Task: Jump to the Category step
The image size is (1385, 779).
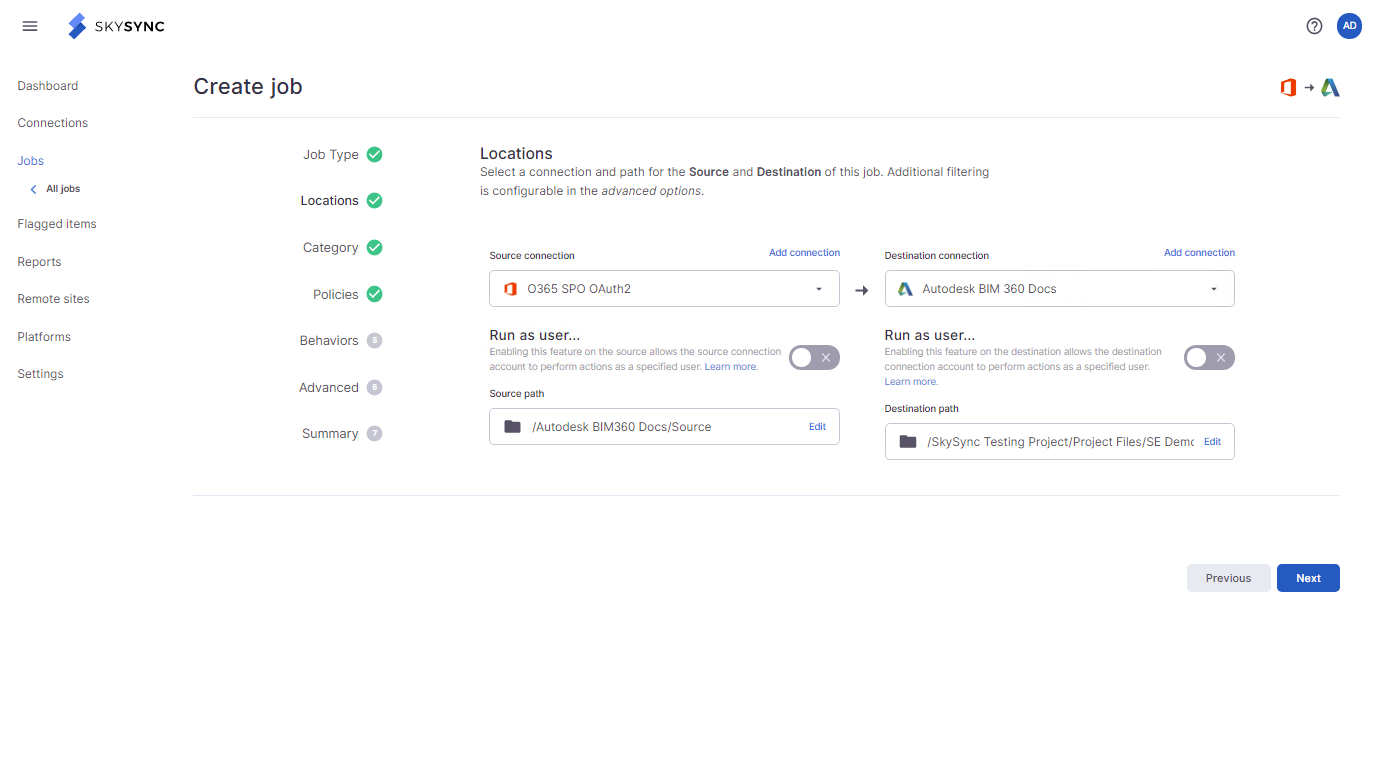Action: tap(331, 248)
